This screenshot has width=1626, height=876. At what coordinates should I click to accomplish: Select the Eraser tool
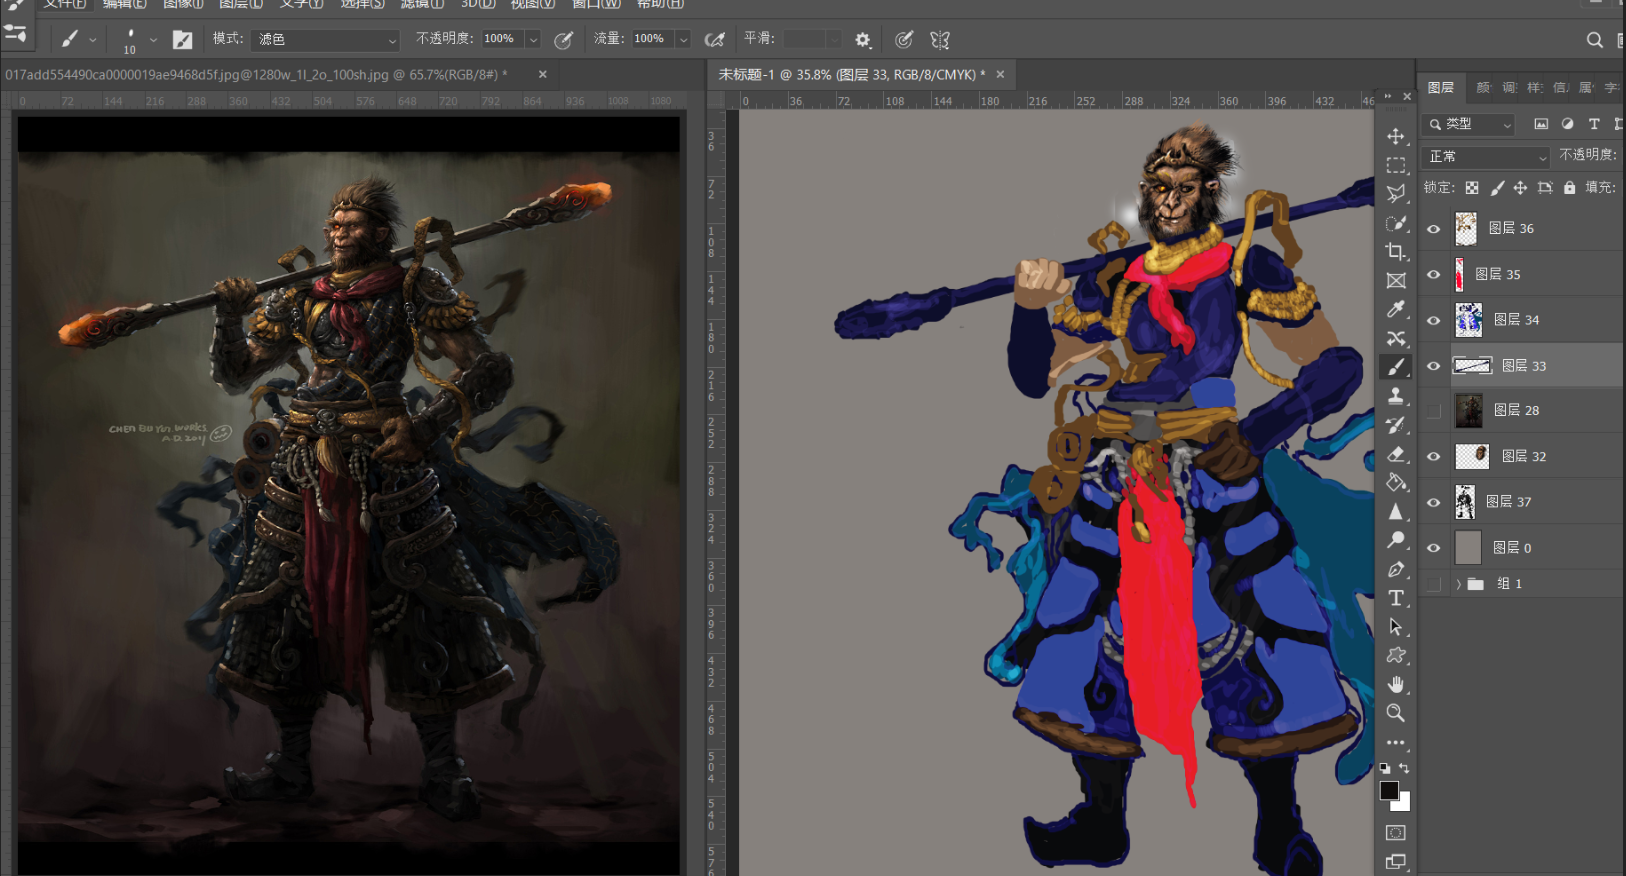1396,454
